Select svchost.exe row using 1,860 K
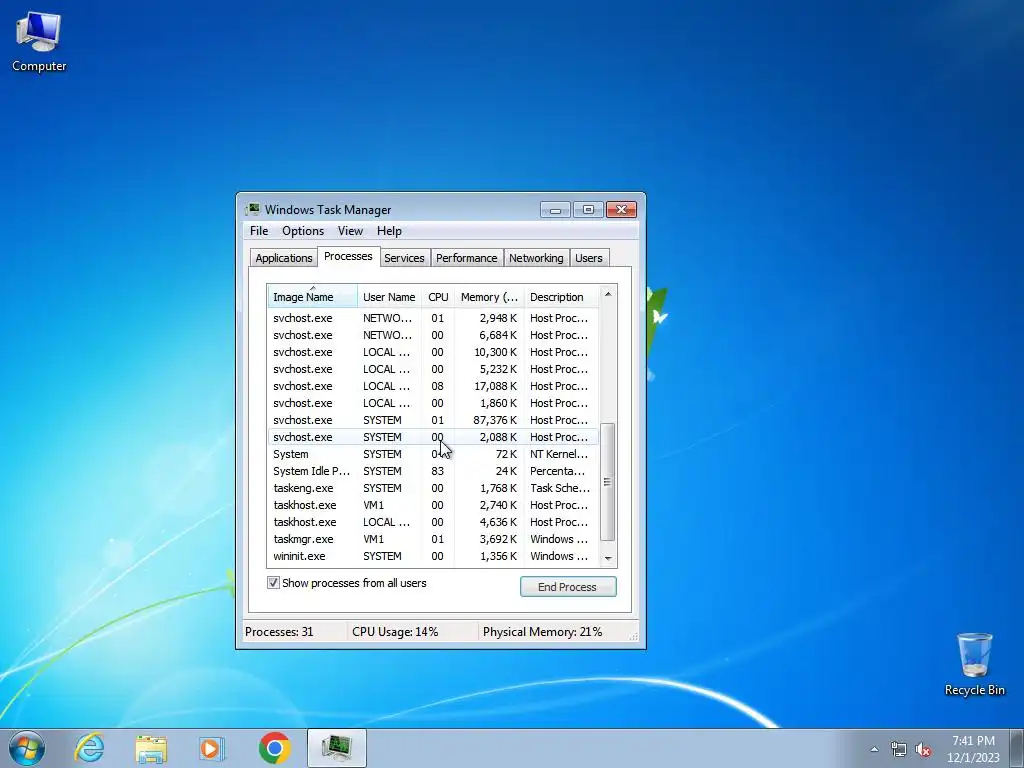This screenshot has width=1024, height=768. tap(433, 403)
